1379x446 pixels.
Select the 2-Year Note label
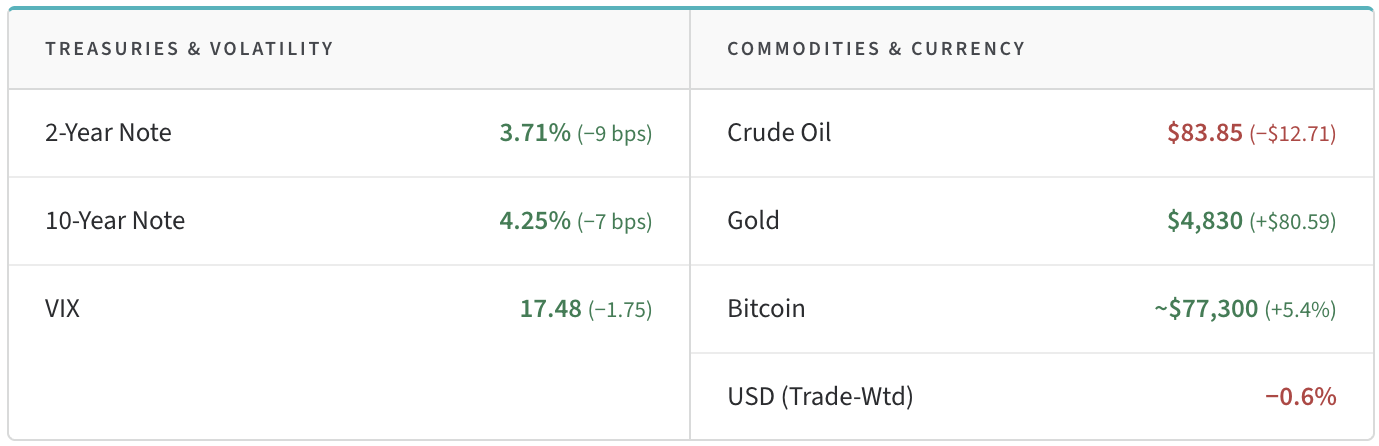108,133
